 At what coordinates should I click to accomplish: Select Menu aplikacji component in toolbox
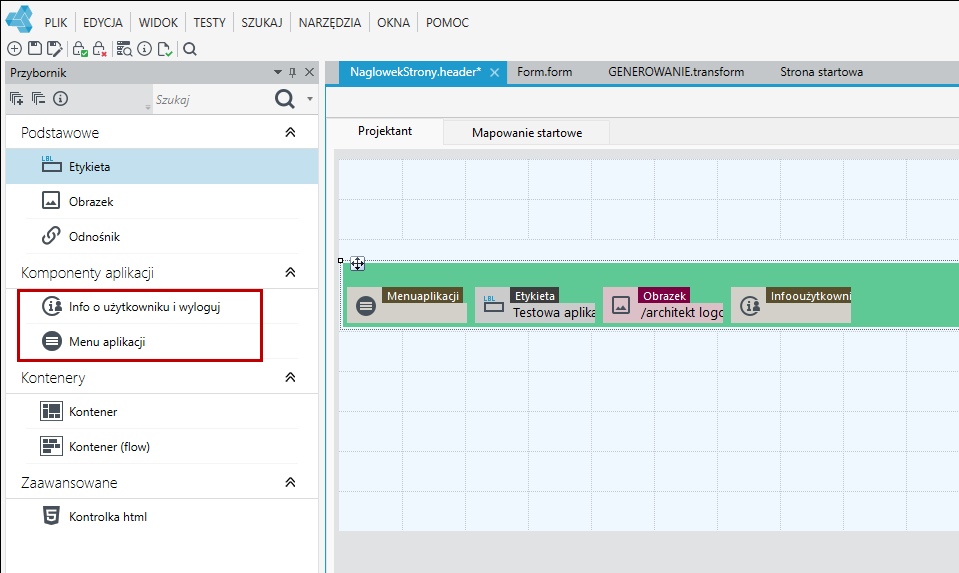162,341
